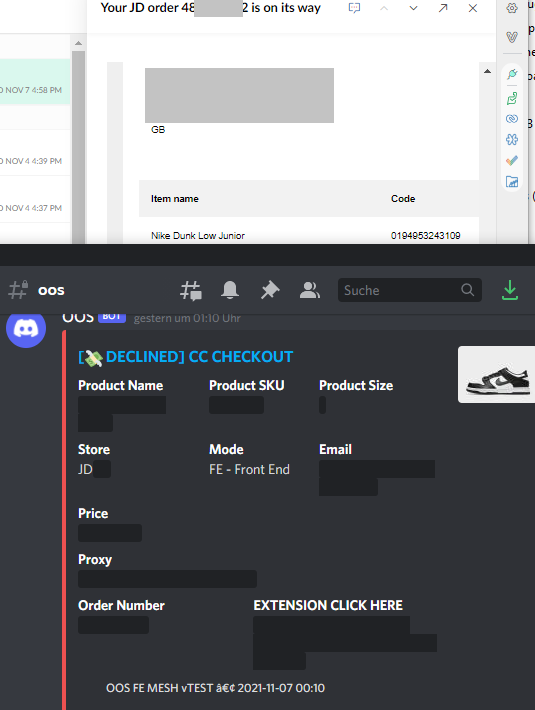Go to next email with down chevron
The width and height of the screenshot is (535, 710).
[x=413, y=8]
